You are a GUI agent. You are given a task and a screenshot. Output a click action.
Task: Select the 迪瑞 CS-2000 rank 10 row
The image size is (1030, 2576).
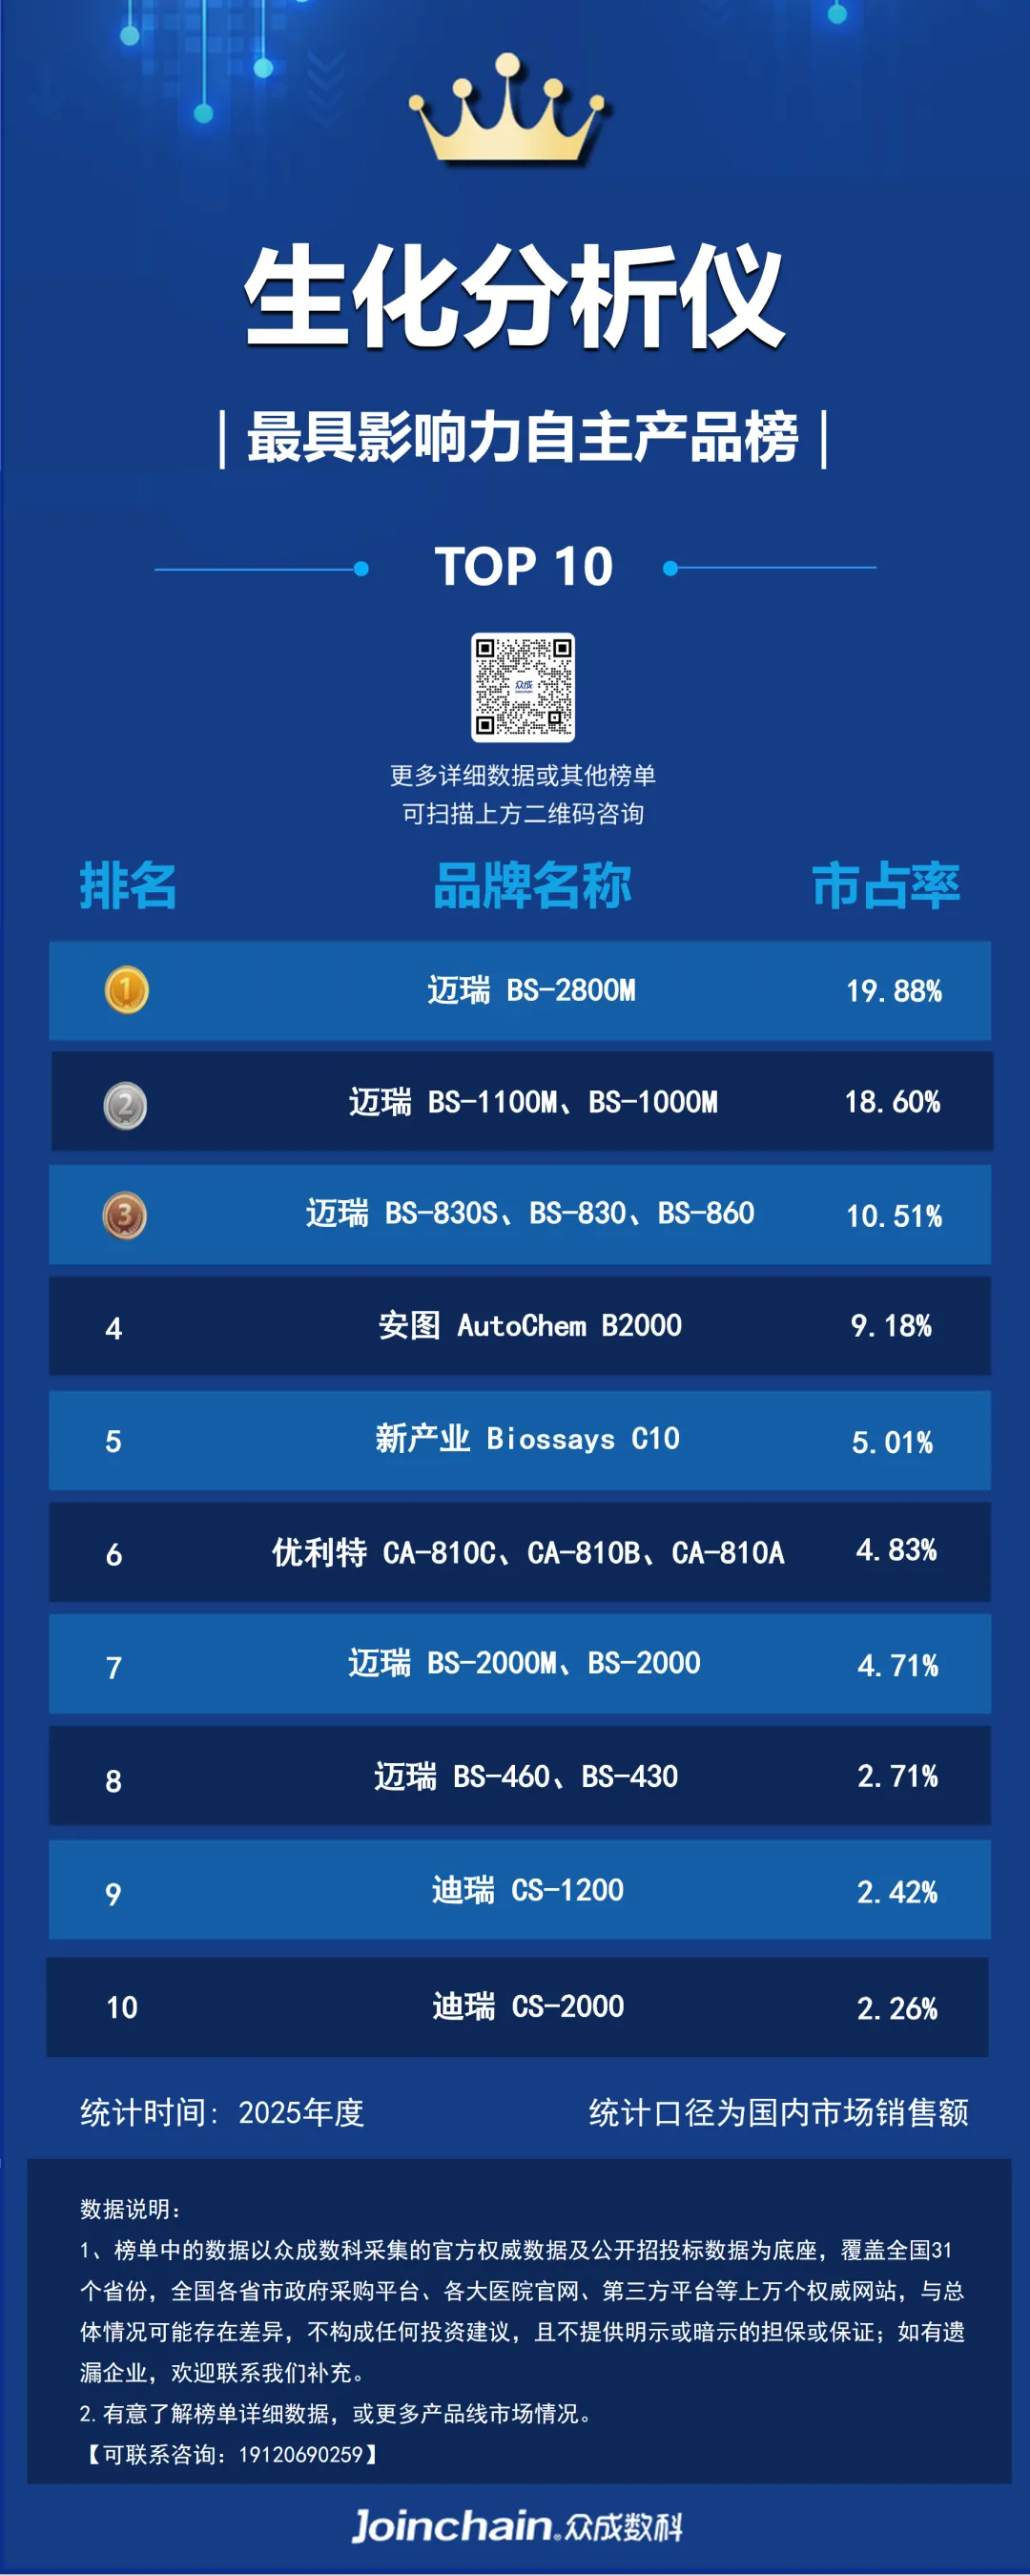click(x=517, y=2006)
